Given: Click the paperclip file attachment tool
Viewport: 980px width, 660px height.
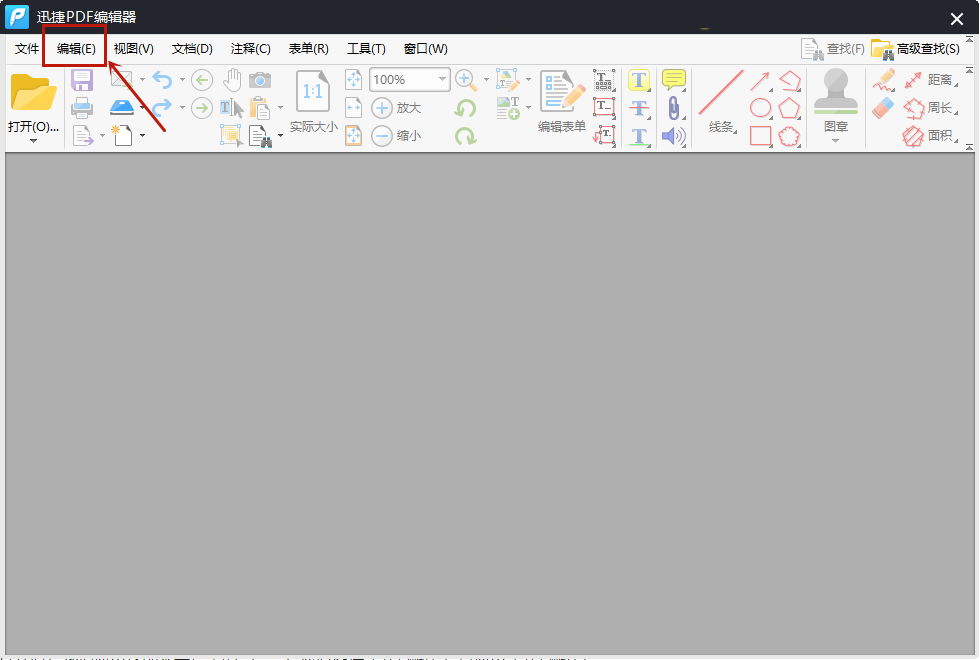Looking at the screenshot, I should tap(674, 108).
